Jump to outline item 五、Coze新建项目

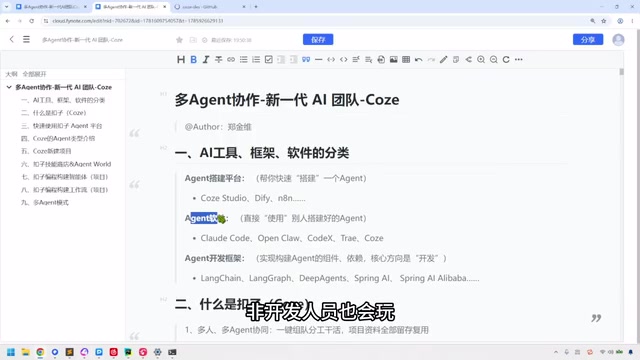(x=46, y=151)
